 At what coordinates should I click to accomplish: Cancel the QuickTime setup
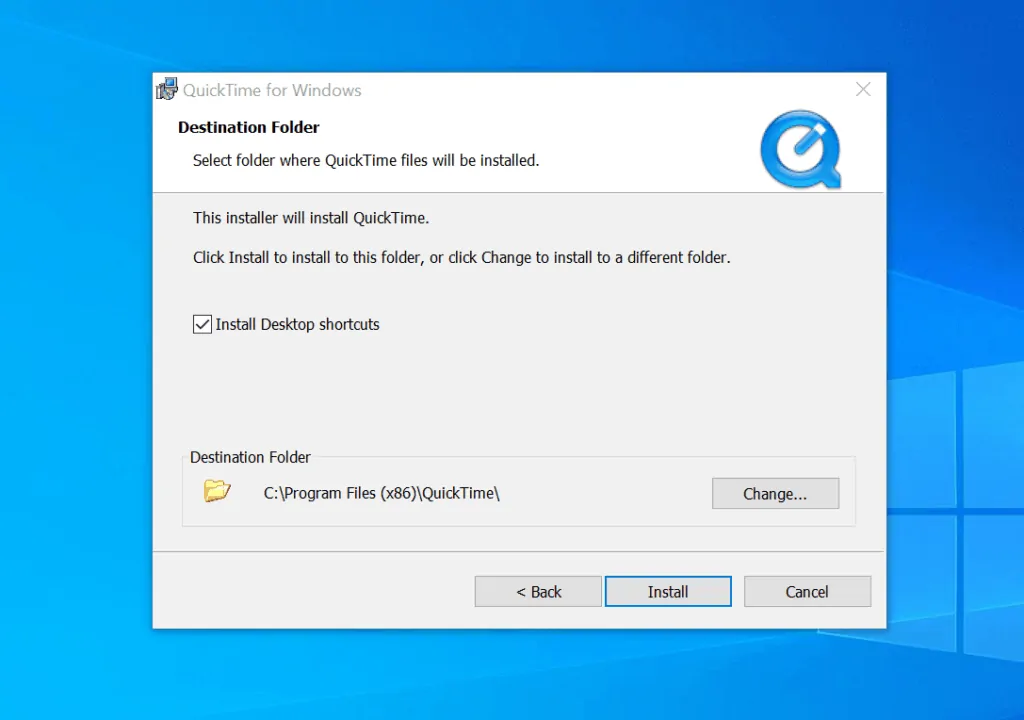click(x=806, y=591)
